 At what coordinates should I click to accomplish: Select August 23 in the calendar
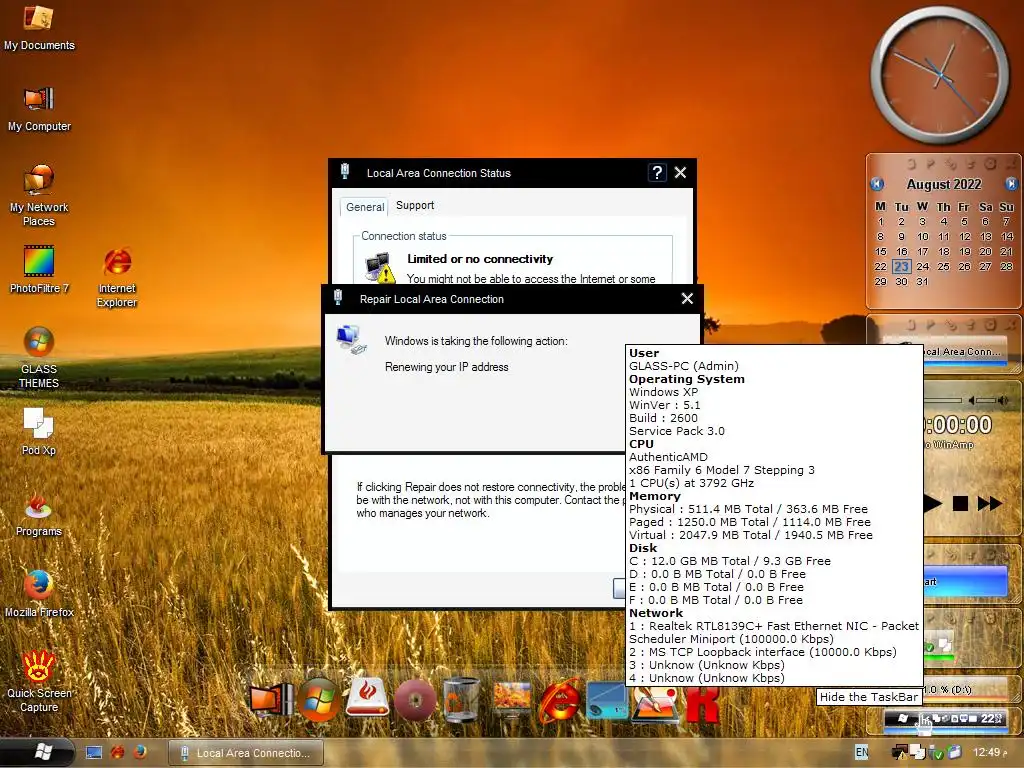click(x=901, y=266)
